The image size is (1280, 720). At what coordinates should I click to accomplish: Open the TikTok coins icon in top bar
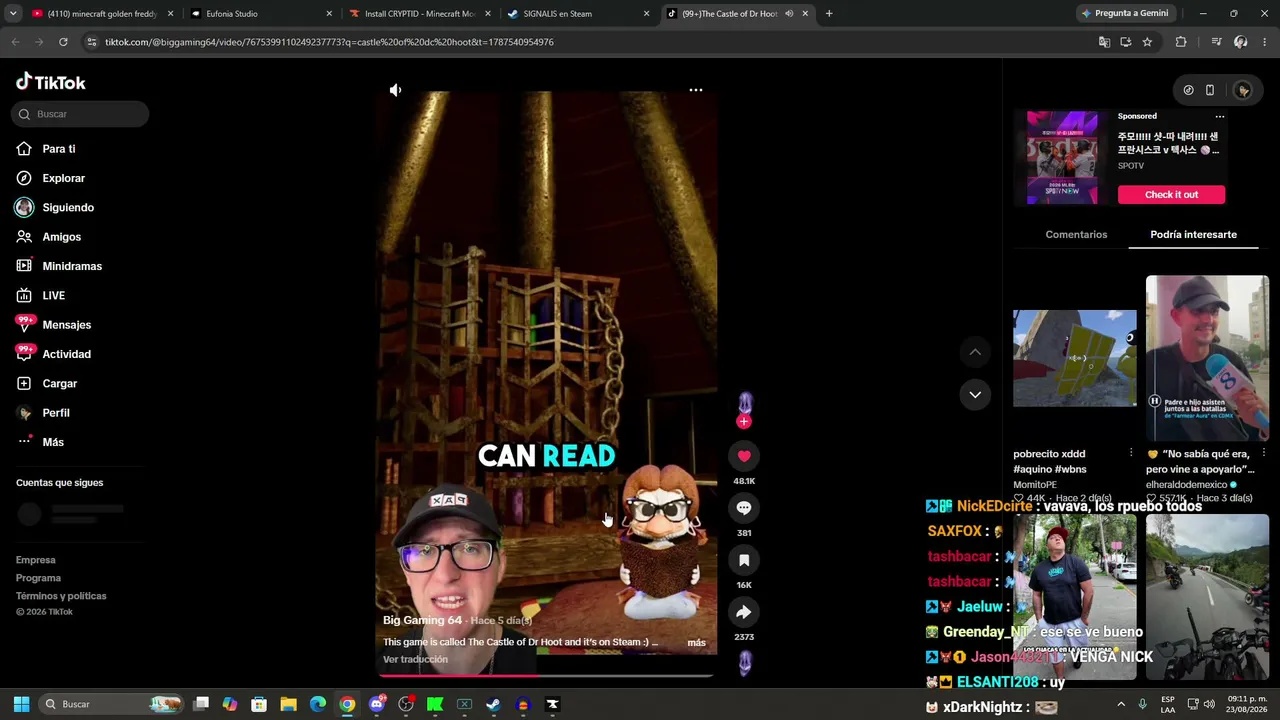pyautogui.click(x=1188, y=90)
